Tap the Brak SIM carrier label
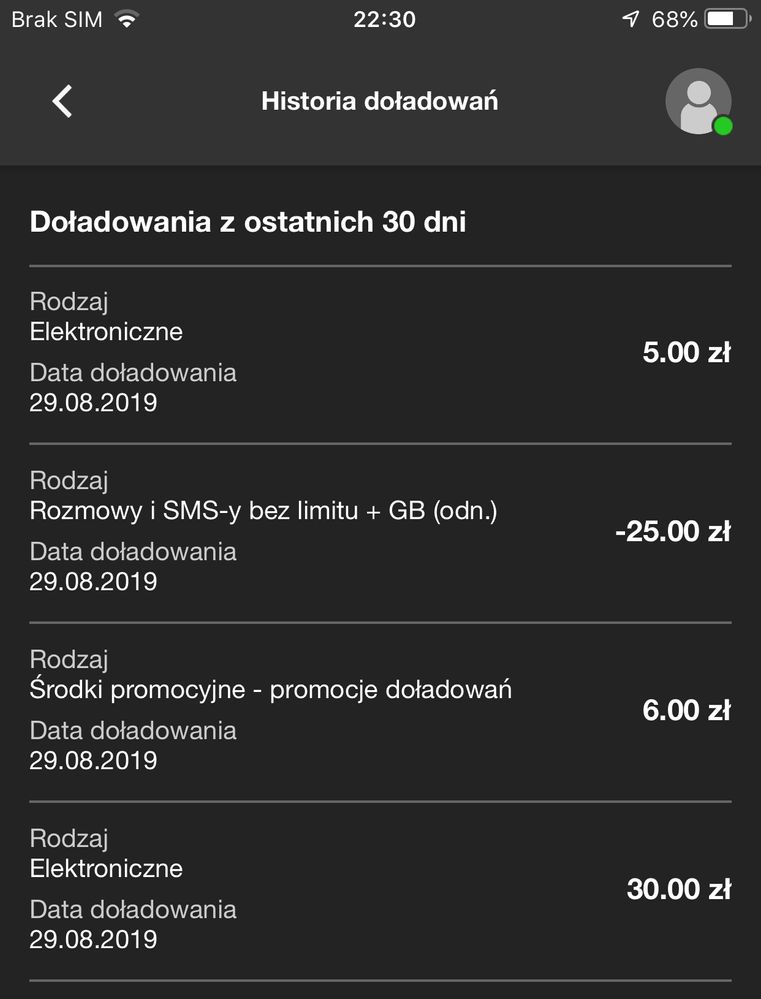The width and height of the screenshot is (761, 999). [x=57, y=20]
